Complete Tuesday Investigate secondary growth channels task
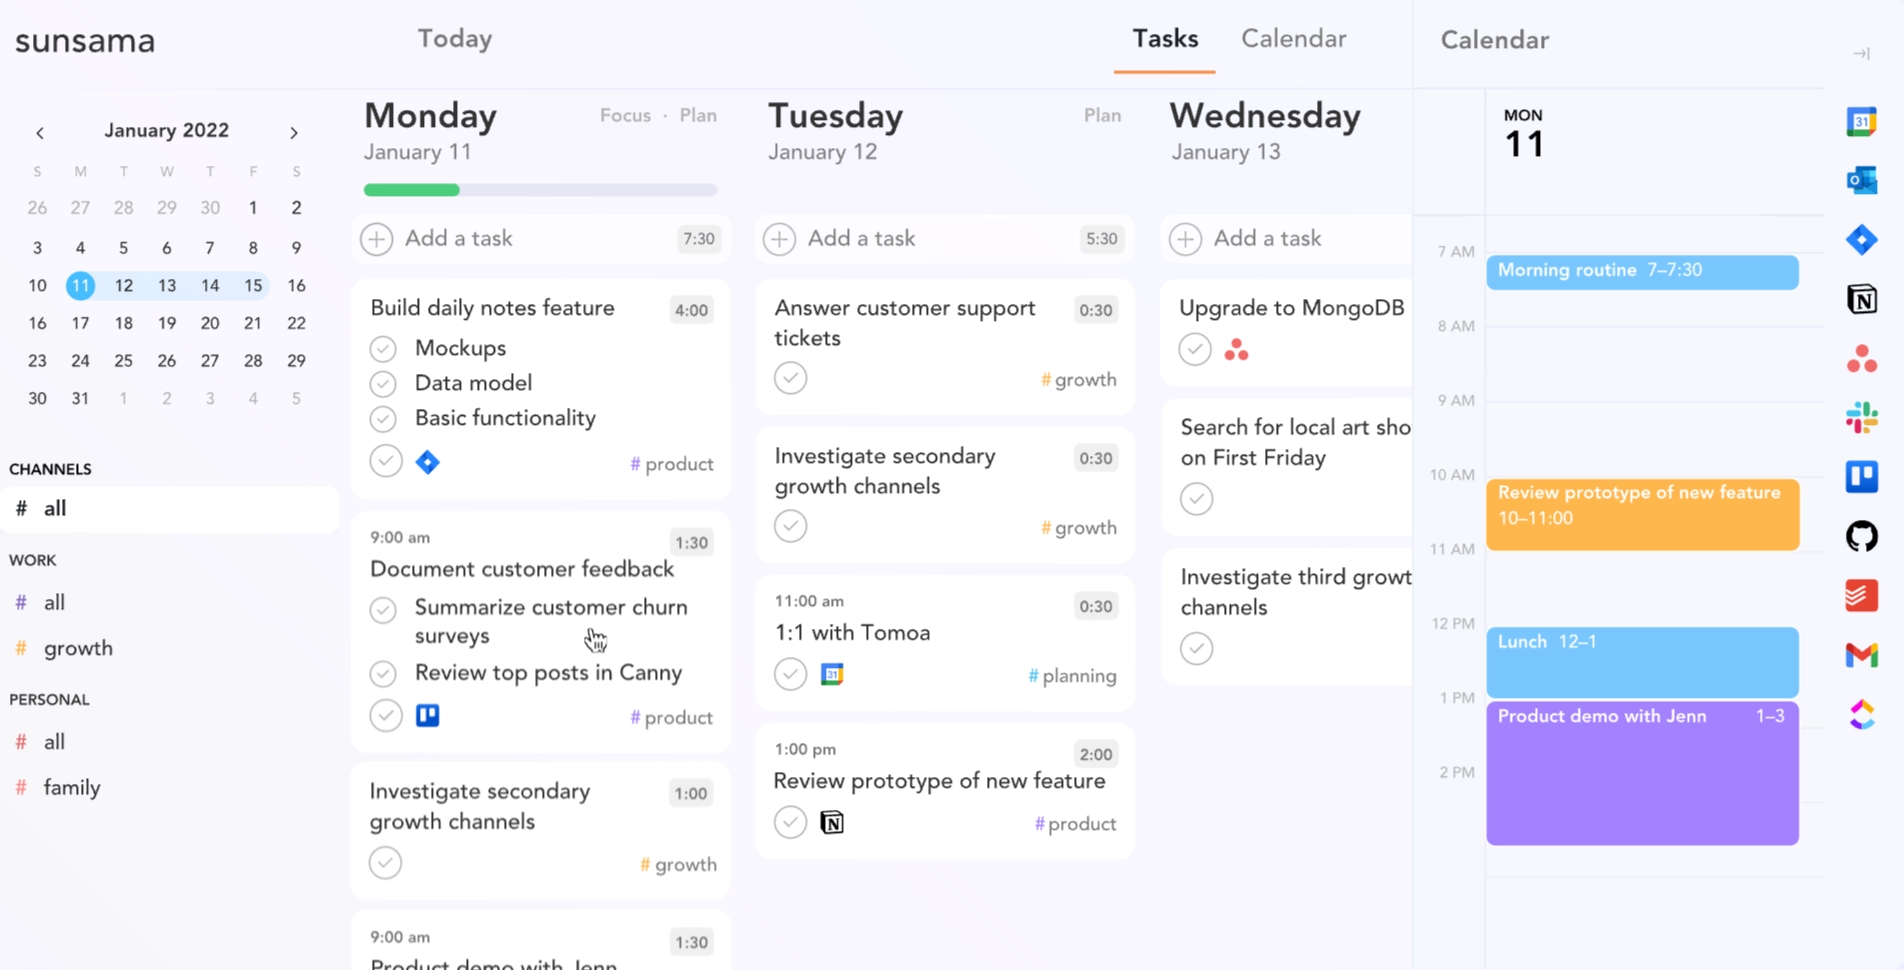 coord(791,526)
